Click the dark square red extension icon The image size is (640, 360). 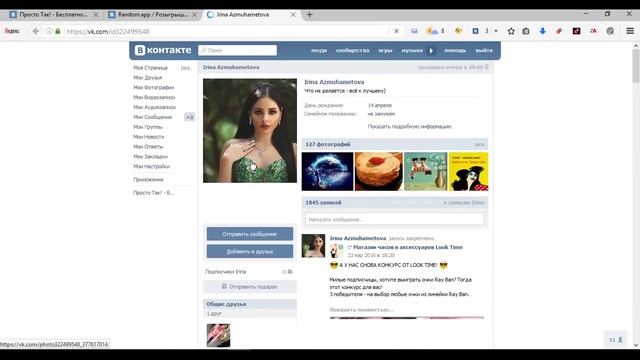coord(576,31)
